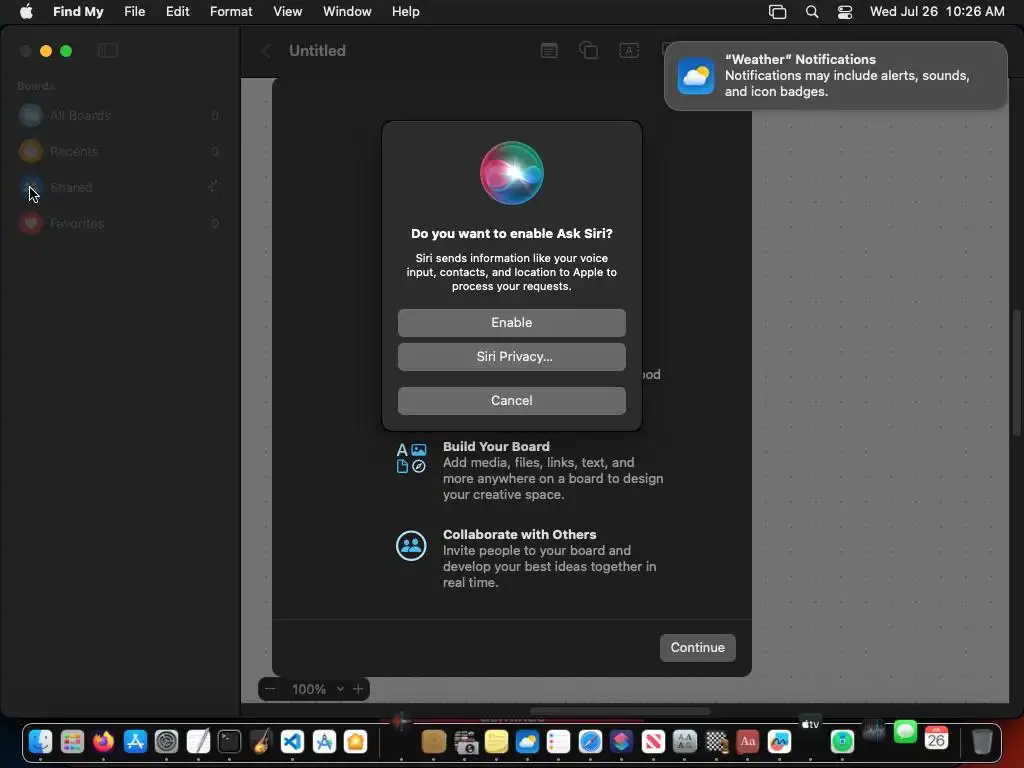Open Firefox from the Dock
This screenshot has height=768, width=1024.
tap(103, 741)
